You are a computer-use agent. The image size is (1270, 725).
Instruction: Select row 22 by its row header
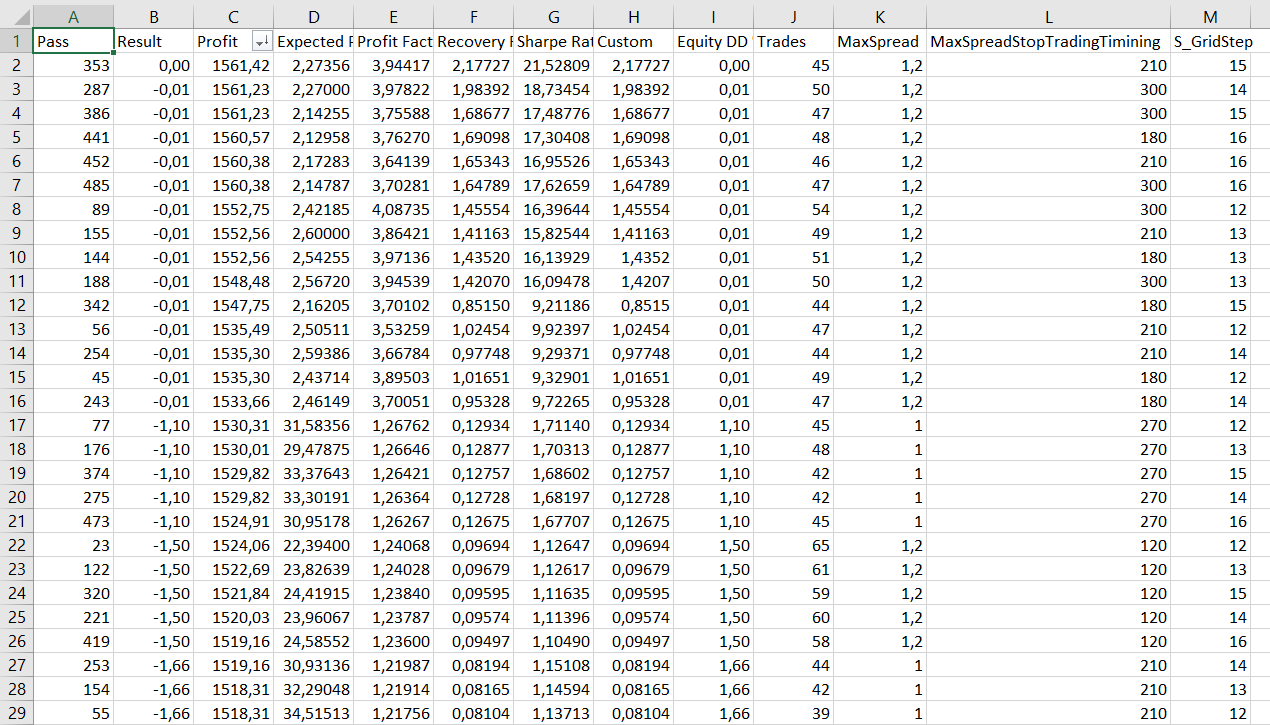[16, 545]
